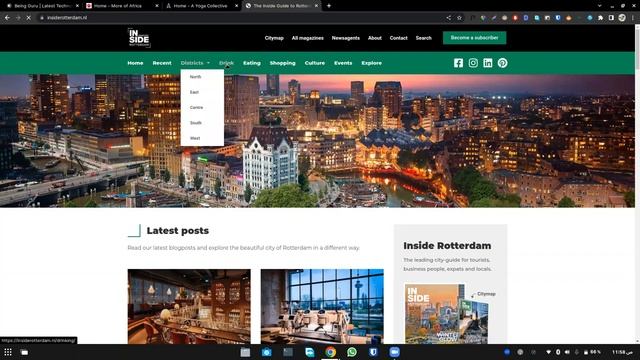Click the taskbar clock
Image resolution: width=640 pixels, height=360 pixels.
pyautogui.click(x=622, y=352)
